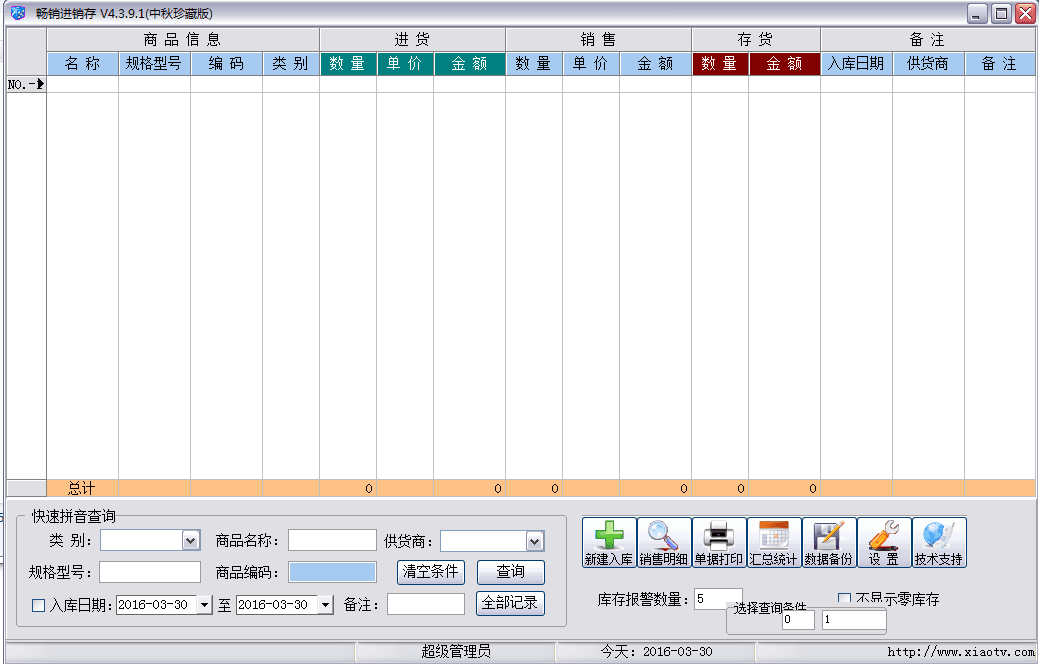1039x664 pixels.
Task: Open 汇总统计 calendar icon
Action: 773,537
